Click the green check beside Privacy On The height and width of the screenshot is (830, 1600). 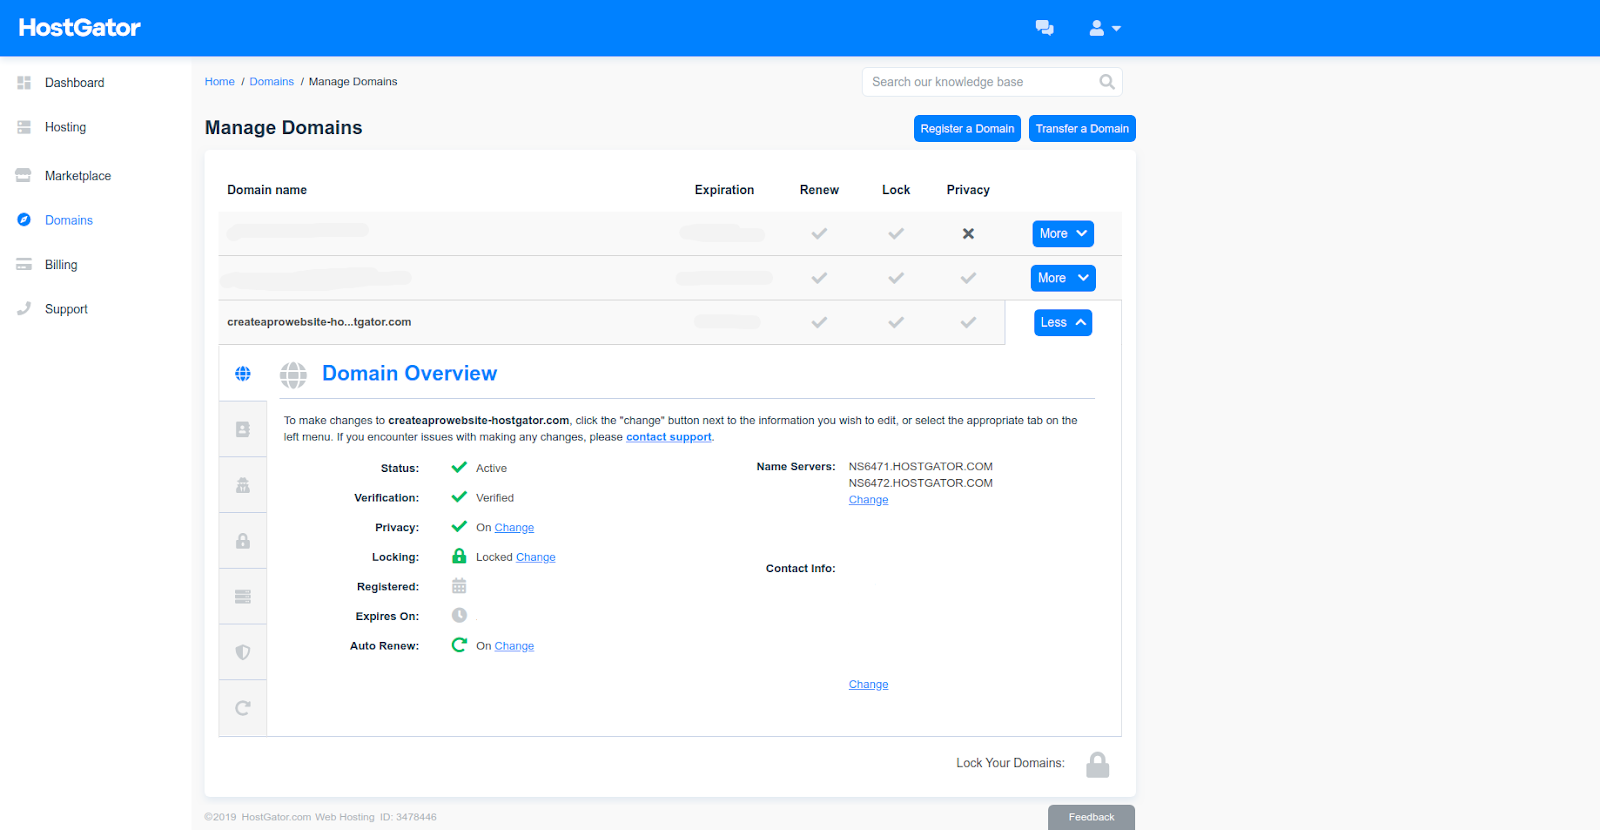[459, 527]
